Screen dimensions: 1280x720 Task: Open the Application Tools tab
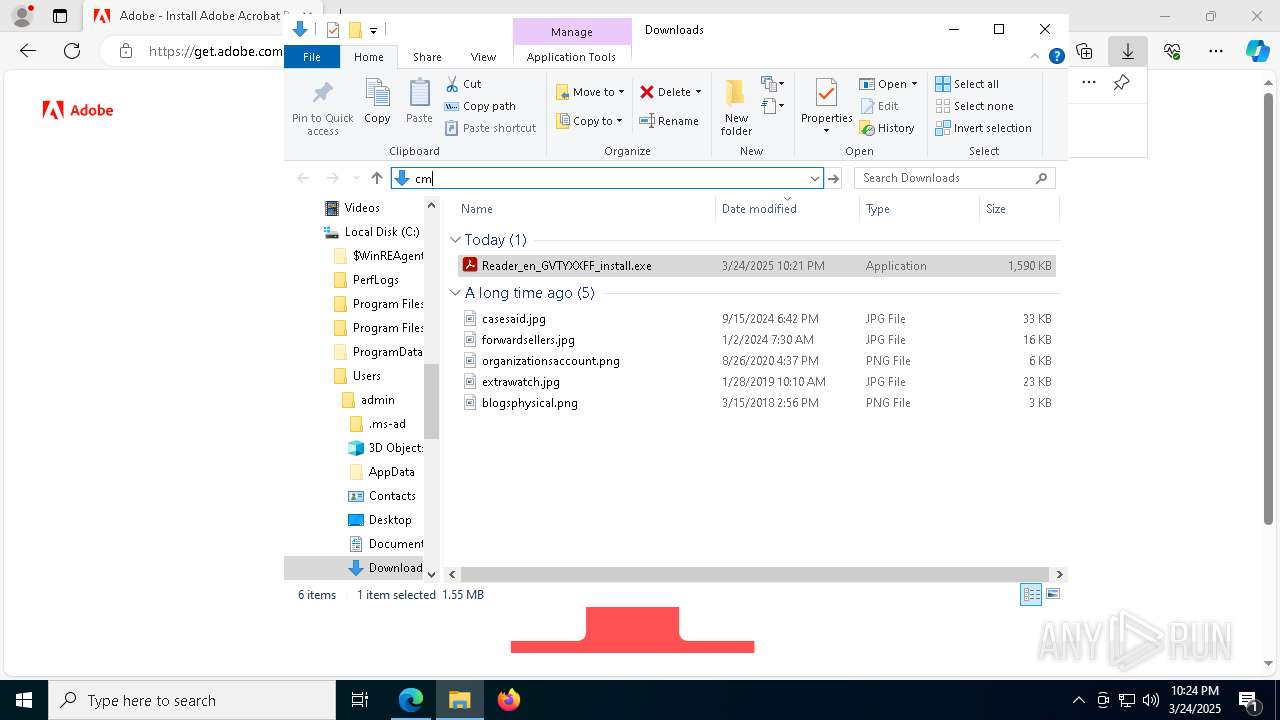click(x=571, y=57)
